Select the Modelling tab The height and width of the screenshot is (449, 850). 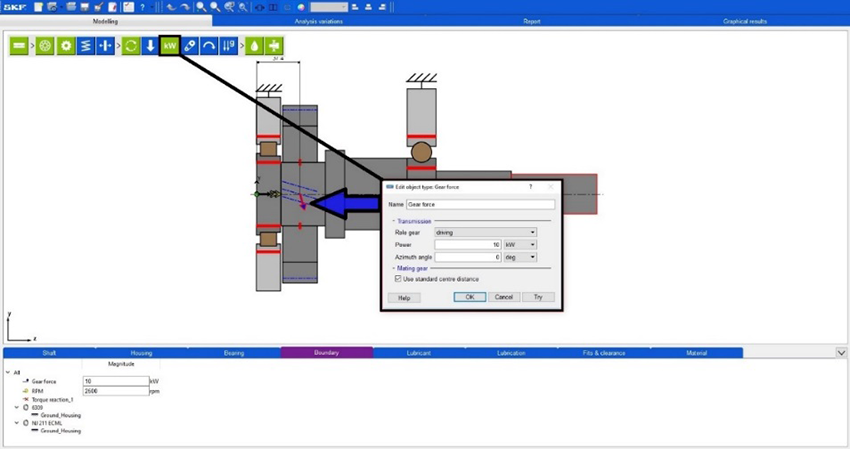105,21
